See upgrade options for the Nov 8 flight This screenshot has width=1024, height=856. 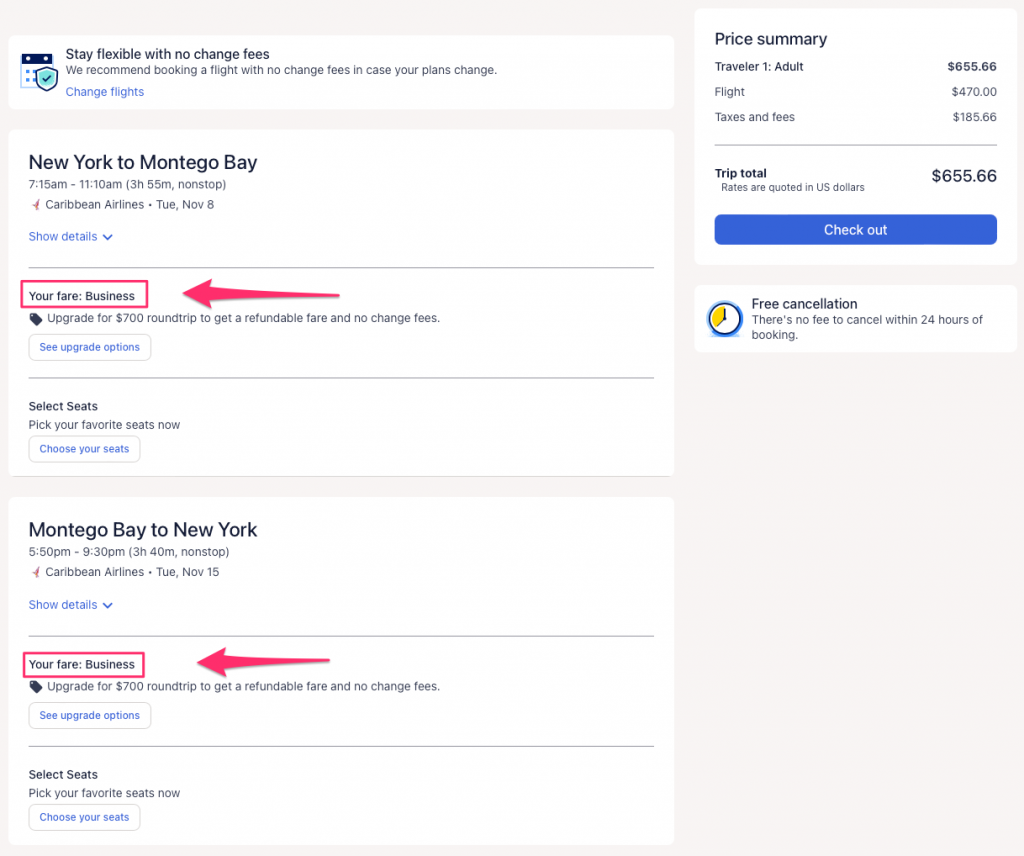(x=90, y=348)
